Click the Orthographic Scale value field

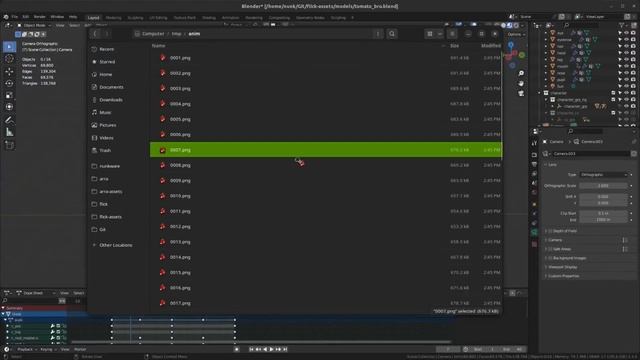(x=603, y=186)
